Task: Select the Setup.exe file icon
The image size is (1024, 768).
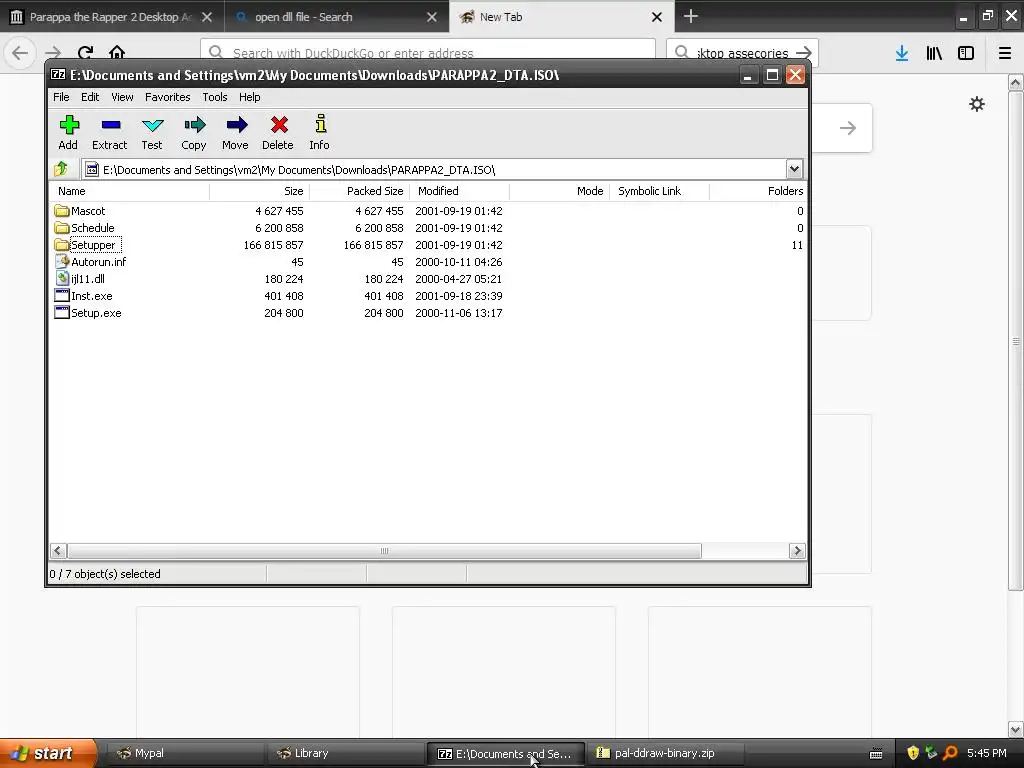Action: coord(62,313)
